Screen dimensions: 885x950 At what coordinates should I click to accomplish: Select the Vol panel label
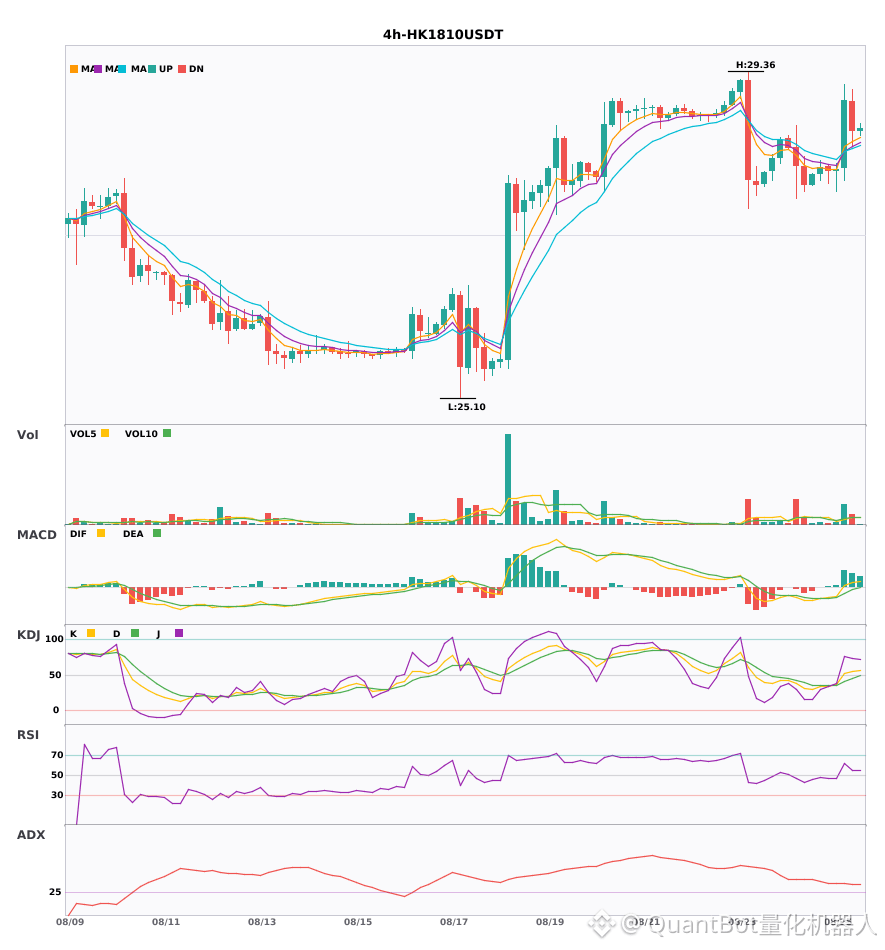27,435
